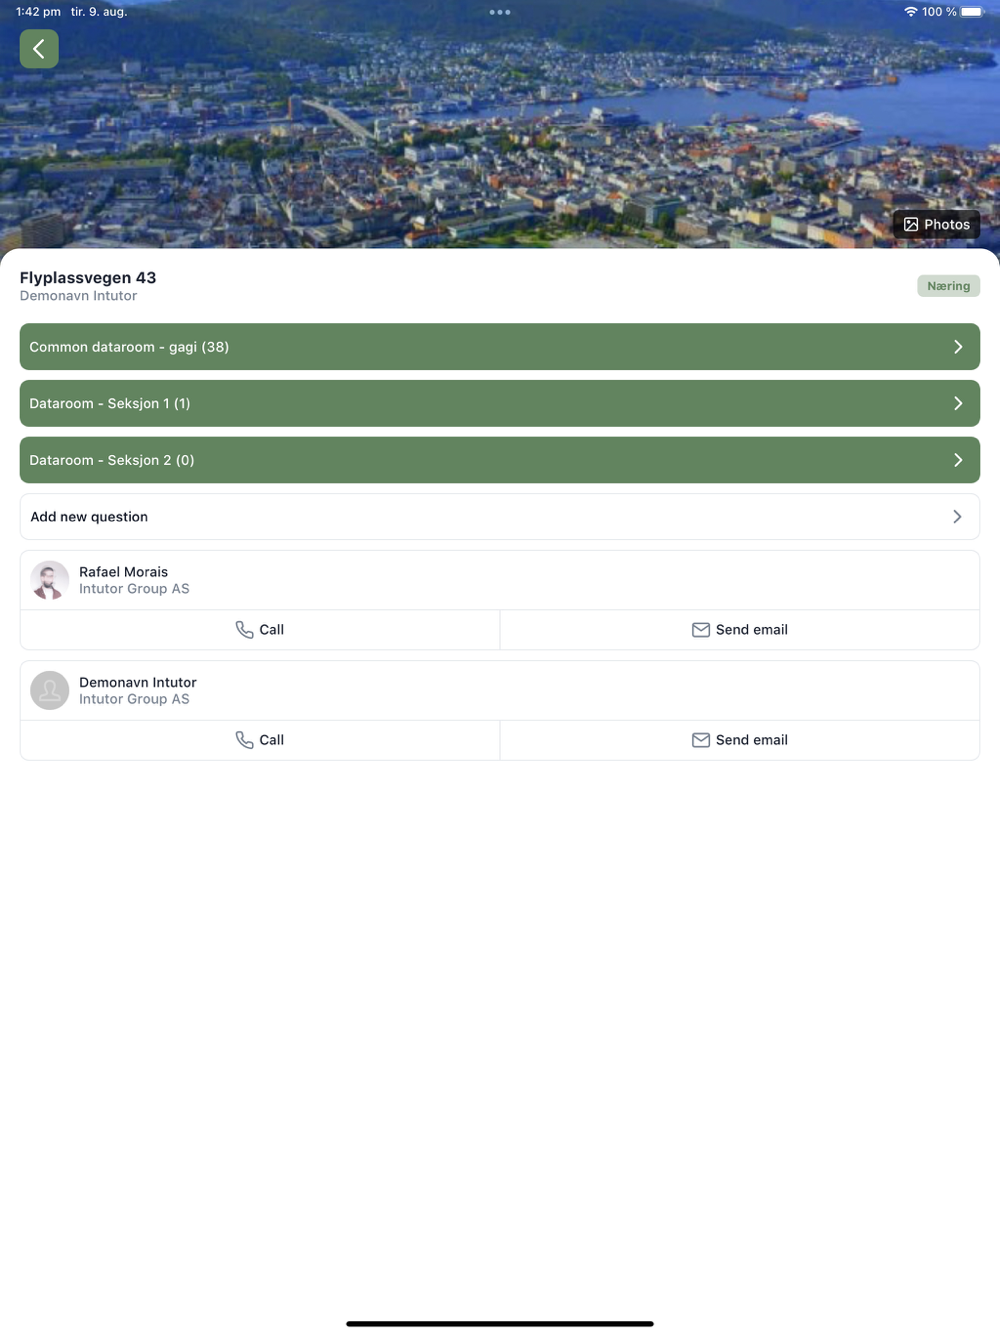
Task: Open Common dataroom - gagi (38)
Action: pos(129,347)
